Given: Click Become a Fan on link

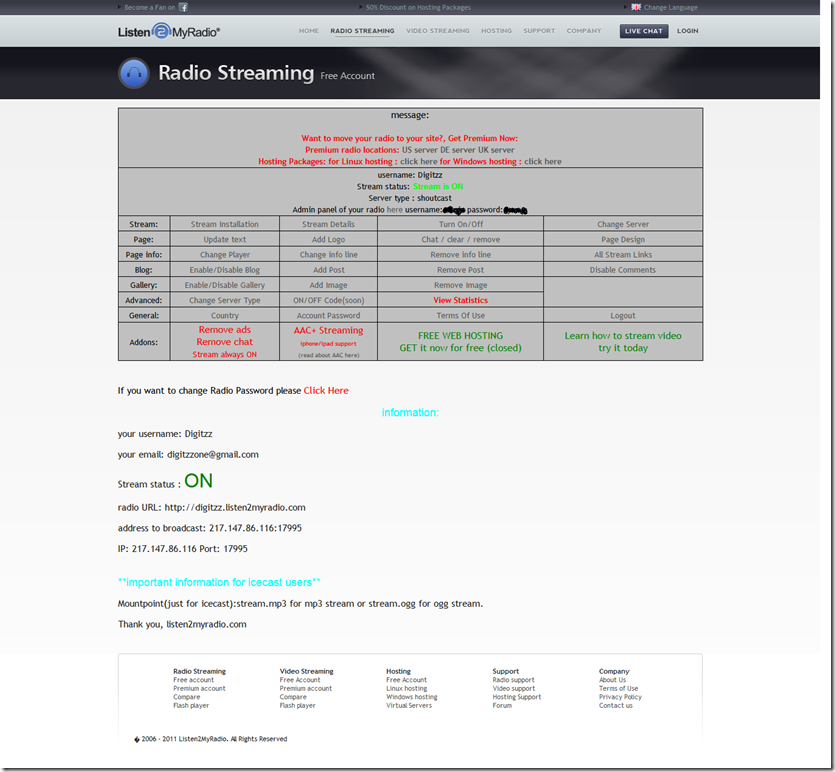Looking at the screenshot, I should pyautogui.click(x=150, y=7).
